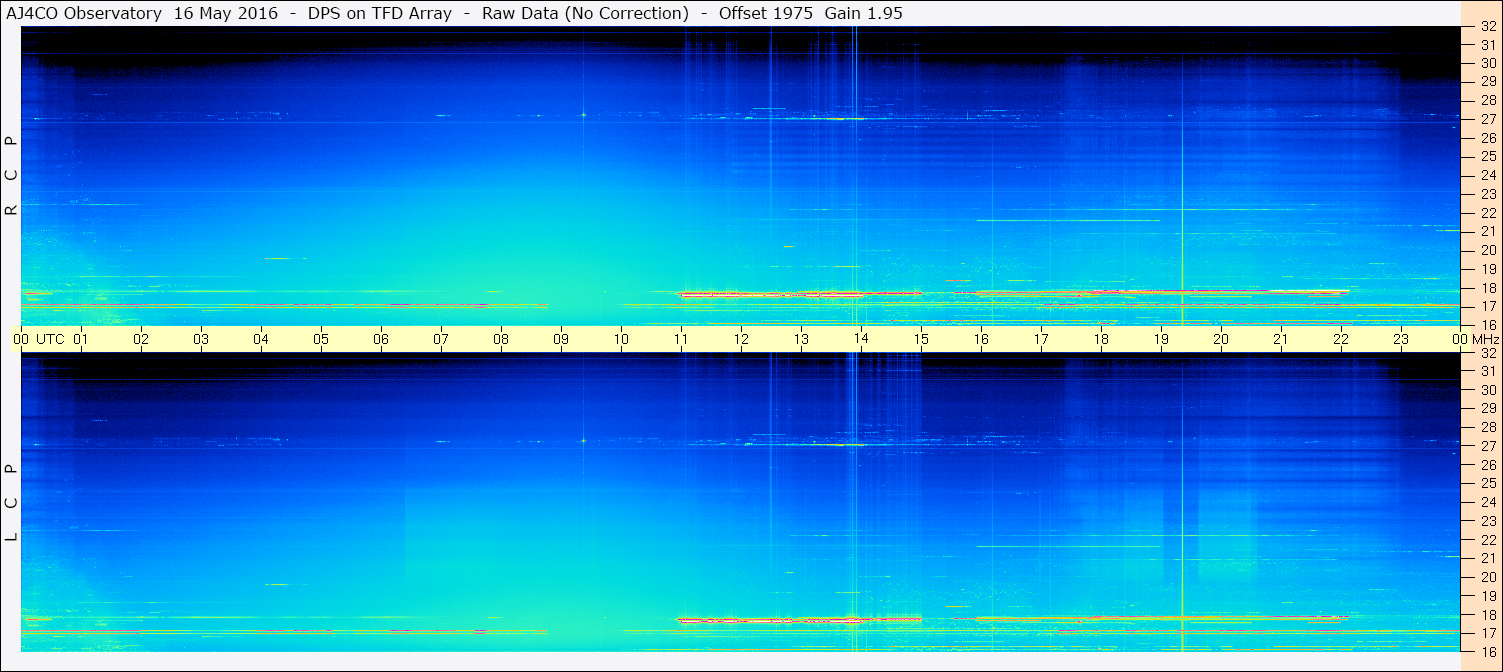The image size is (1503, 672).
Task: Click the 30 MHz label on the LCP scale
Action: tap(1487, 390)
